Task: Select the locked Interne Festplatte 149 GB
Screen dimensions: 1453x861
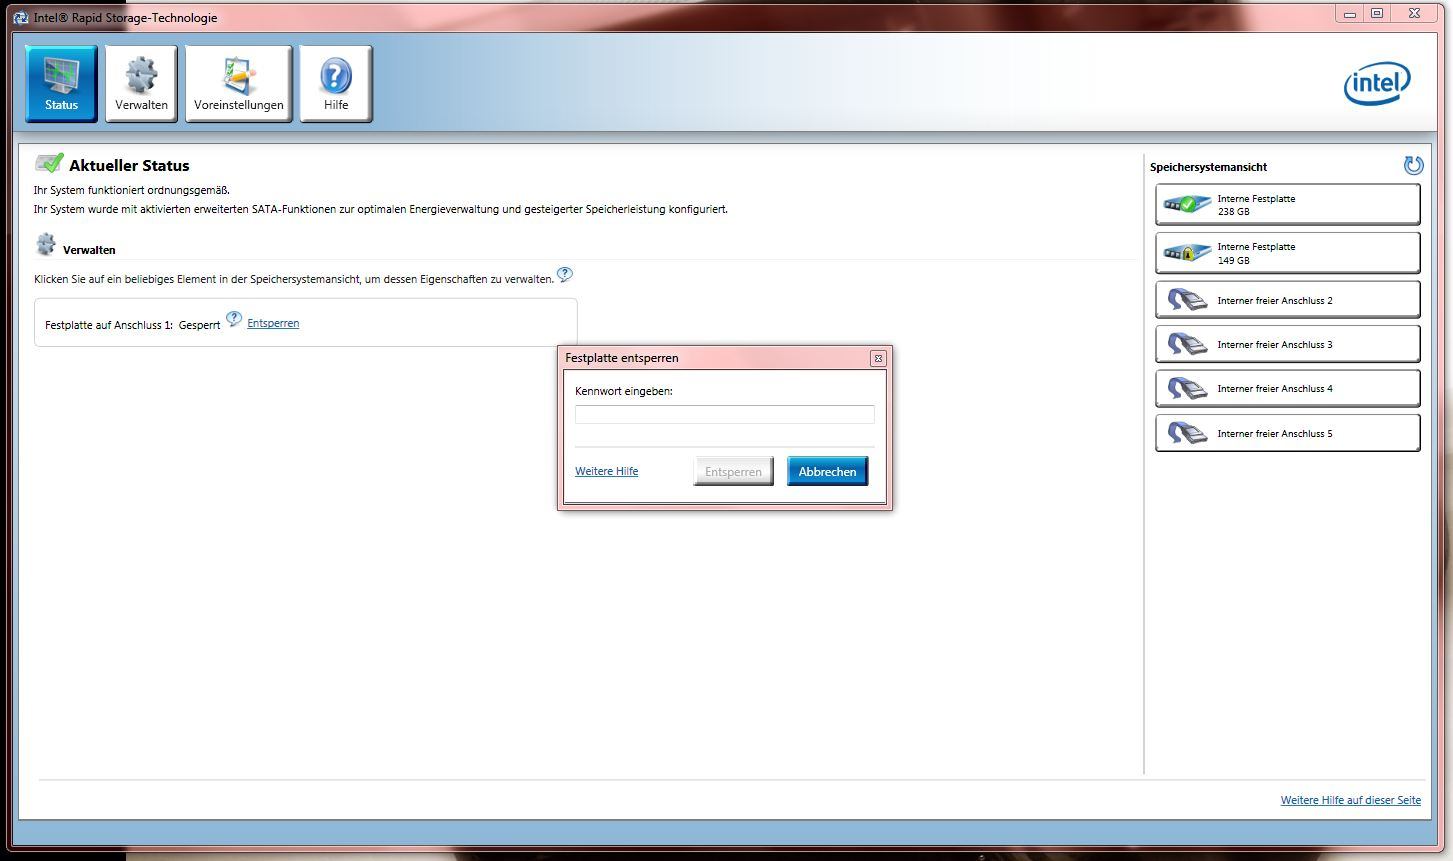Action: (x=1287, y=253)
